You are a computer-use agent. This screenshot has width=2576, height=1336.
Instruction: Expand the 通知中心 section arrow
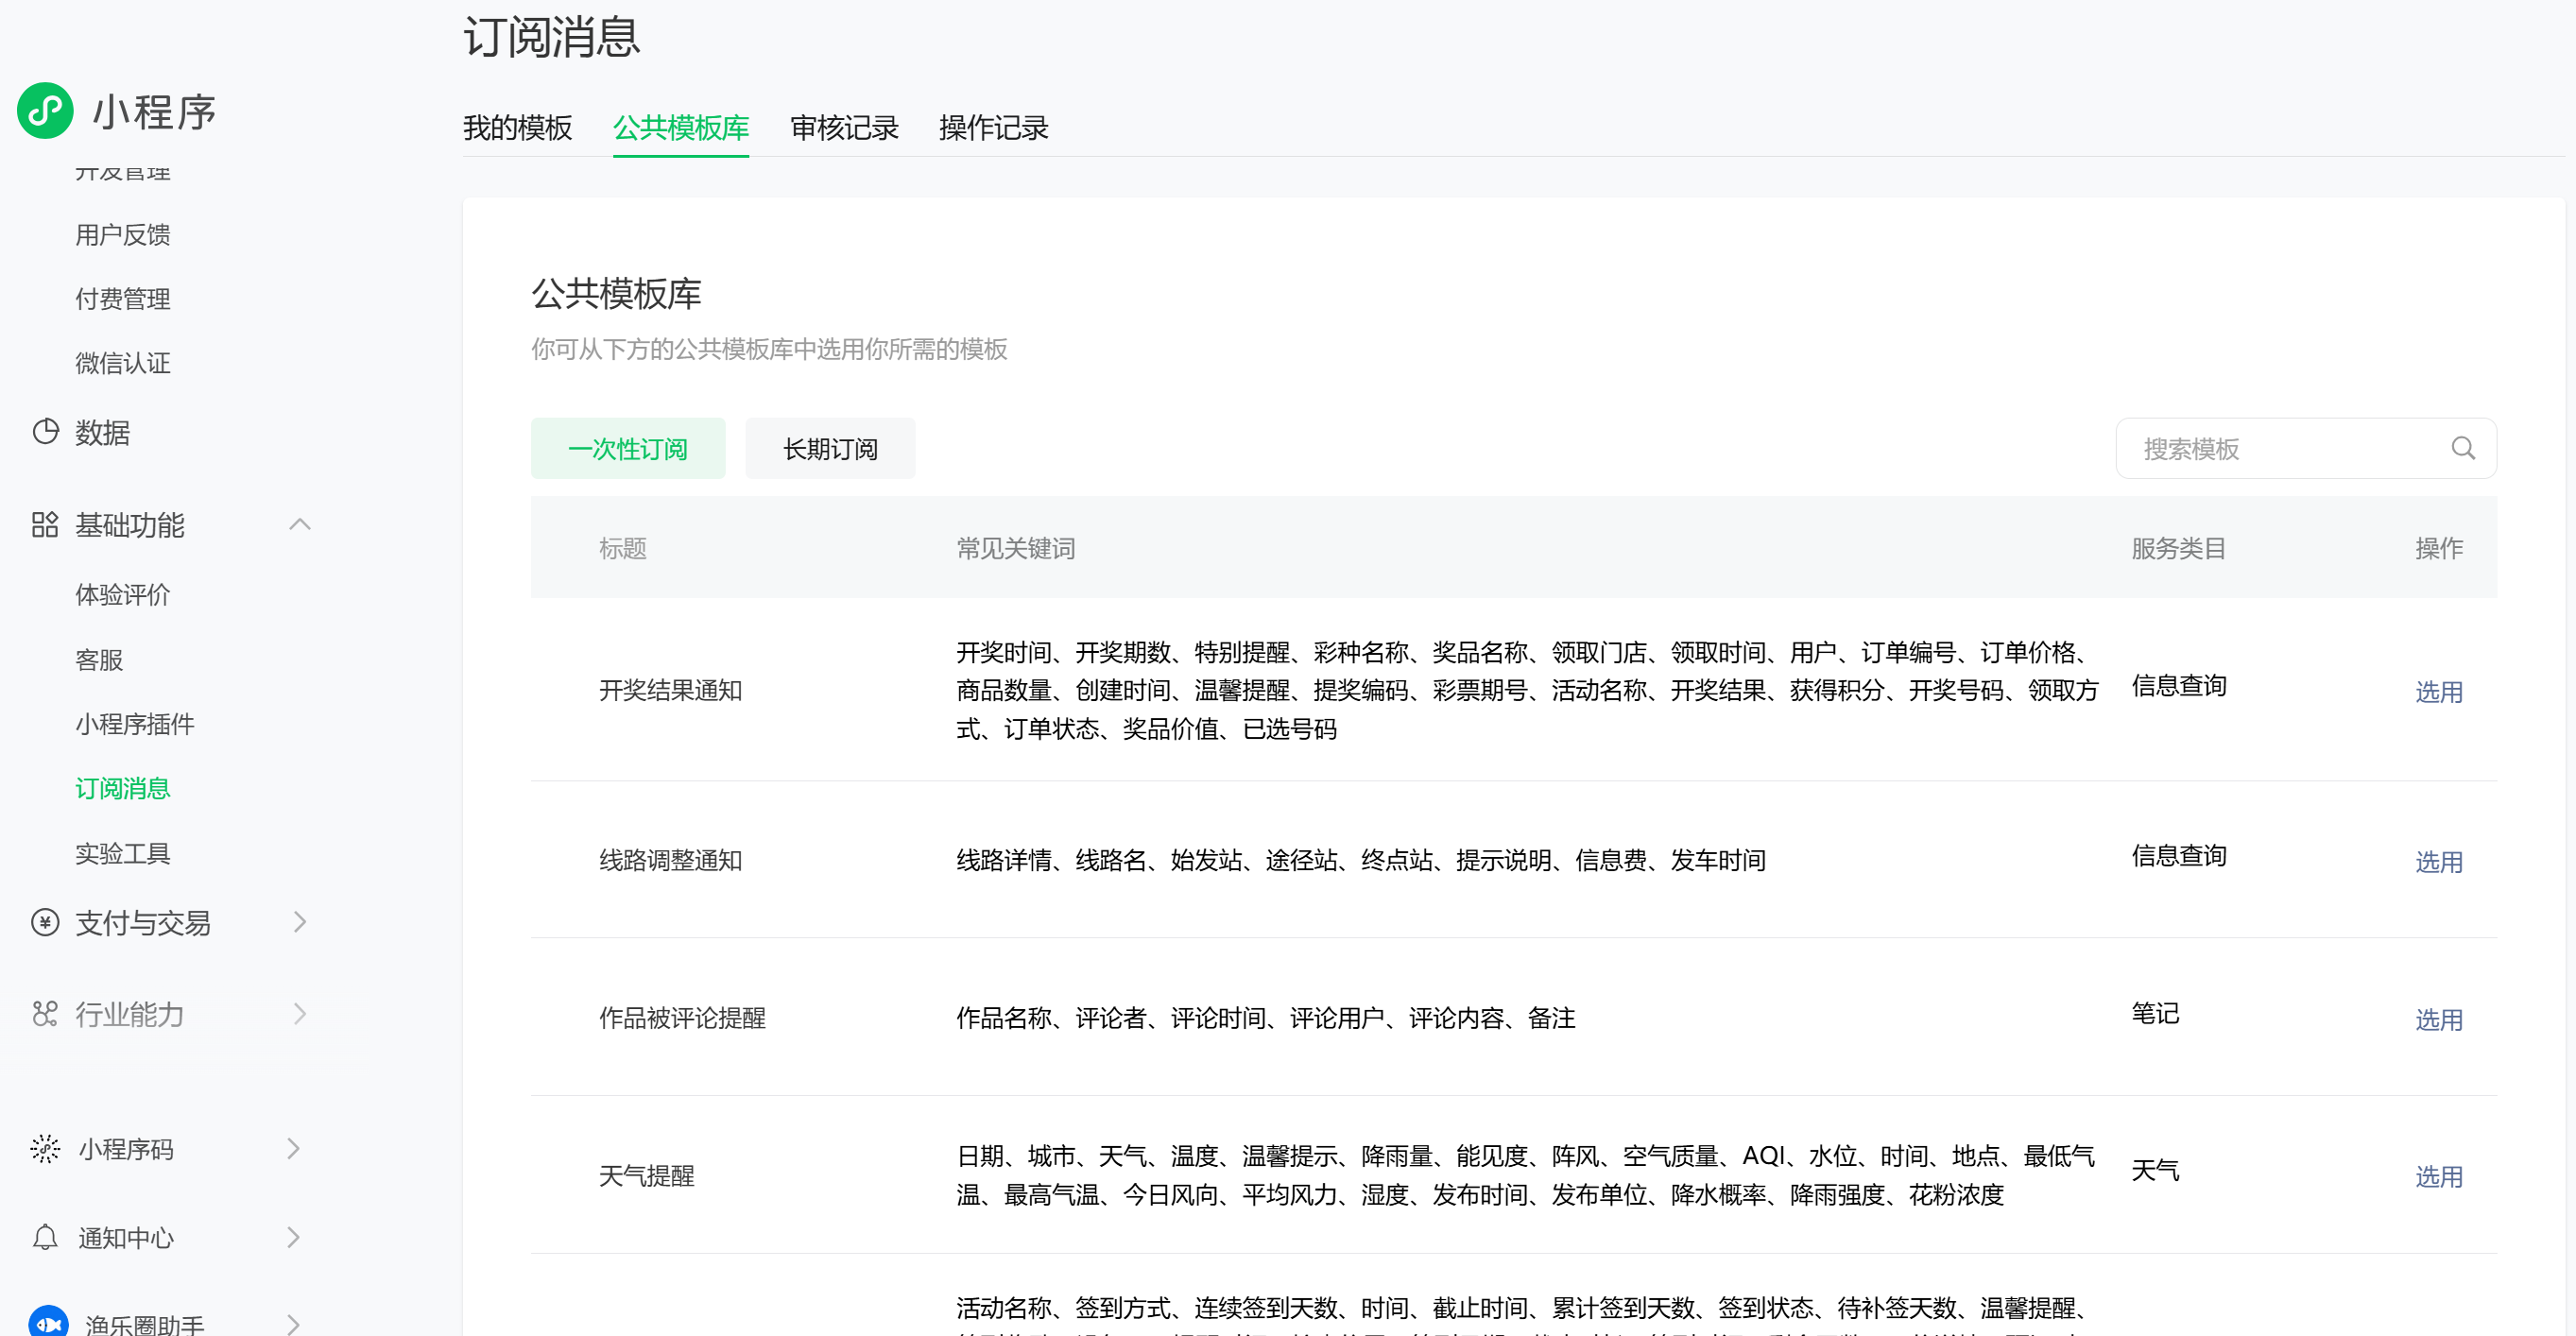point(294,1237)
